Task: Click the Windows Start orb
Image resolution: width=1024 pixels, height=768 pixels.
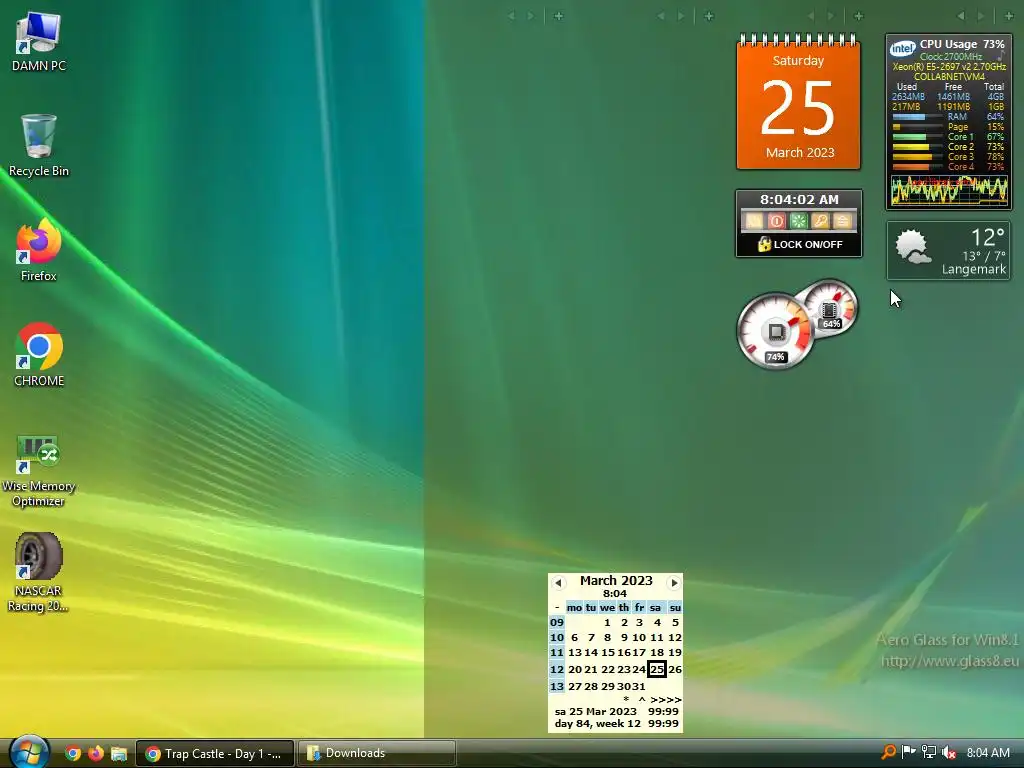Action: [29, 752]
